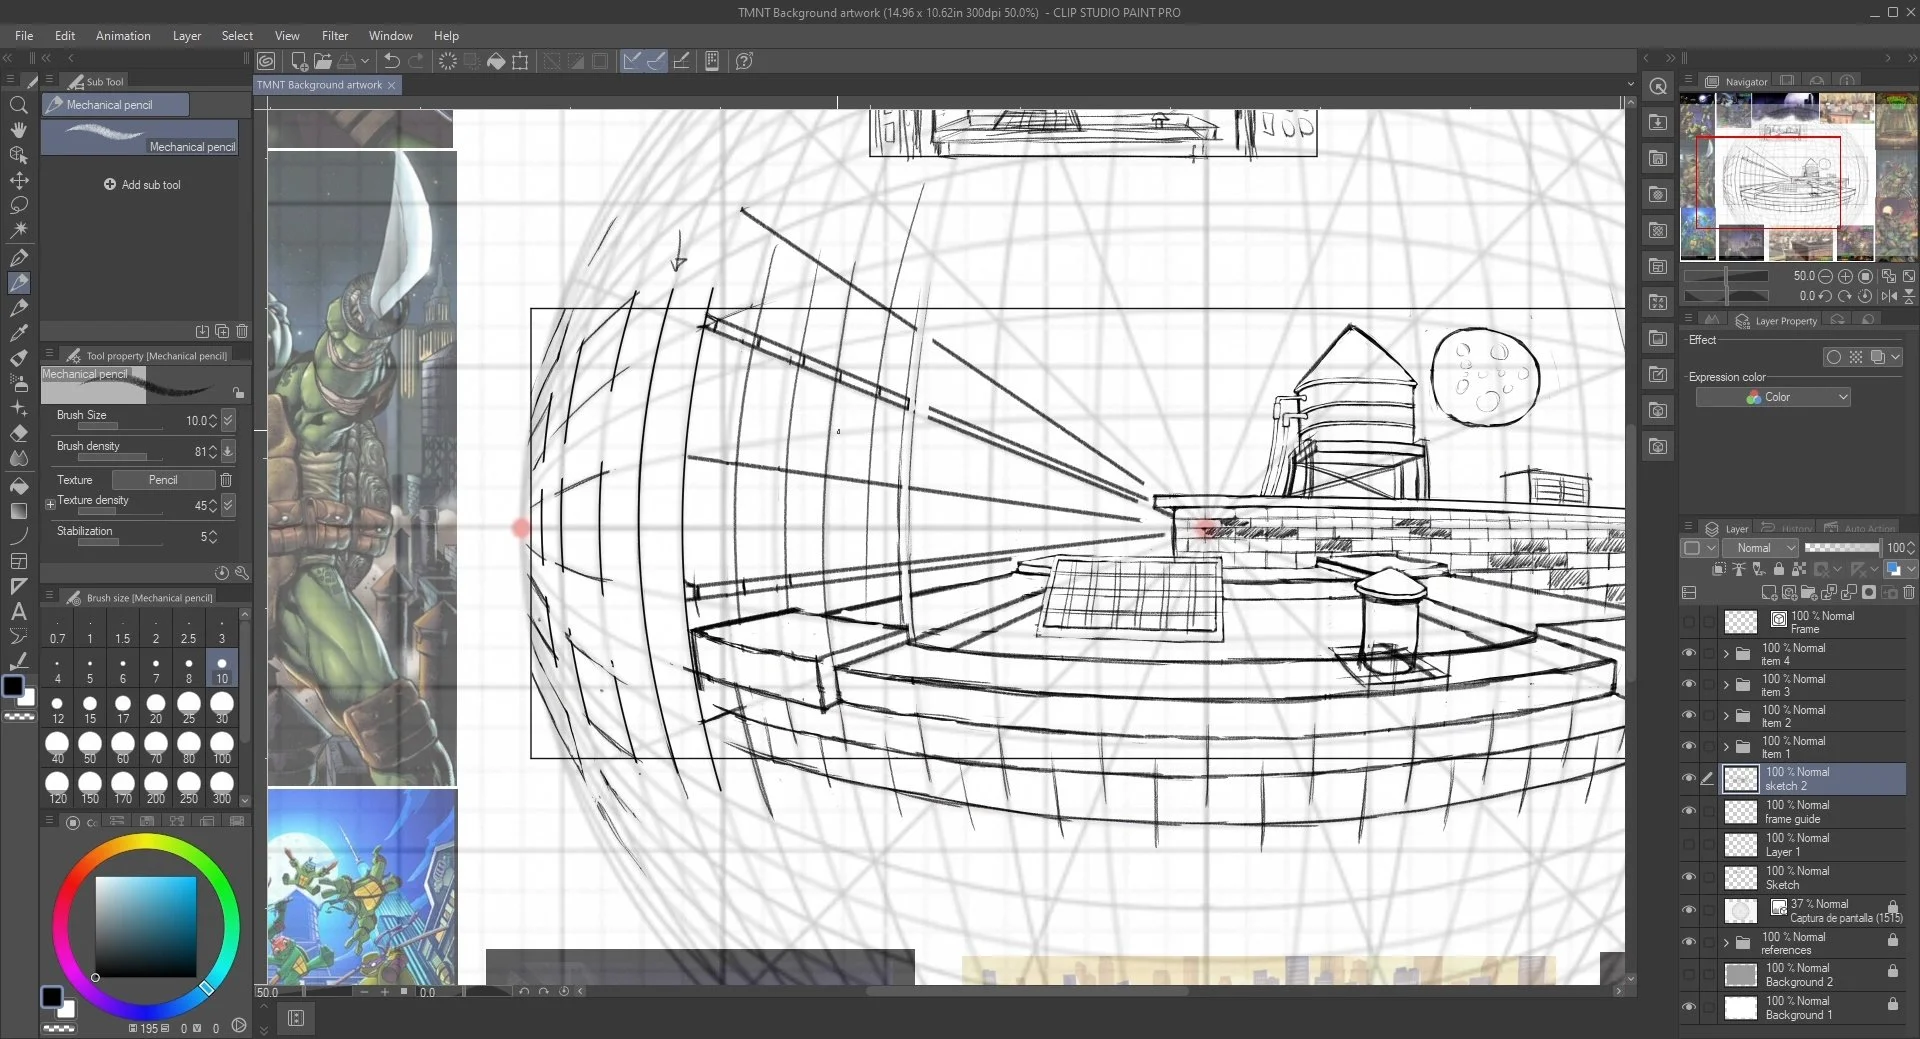Create a new raster layer
The width and height of the screenshot is (1920, 1039).
click(x=1768, y=593)
